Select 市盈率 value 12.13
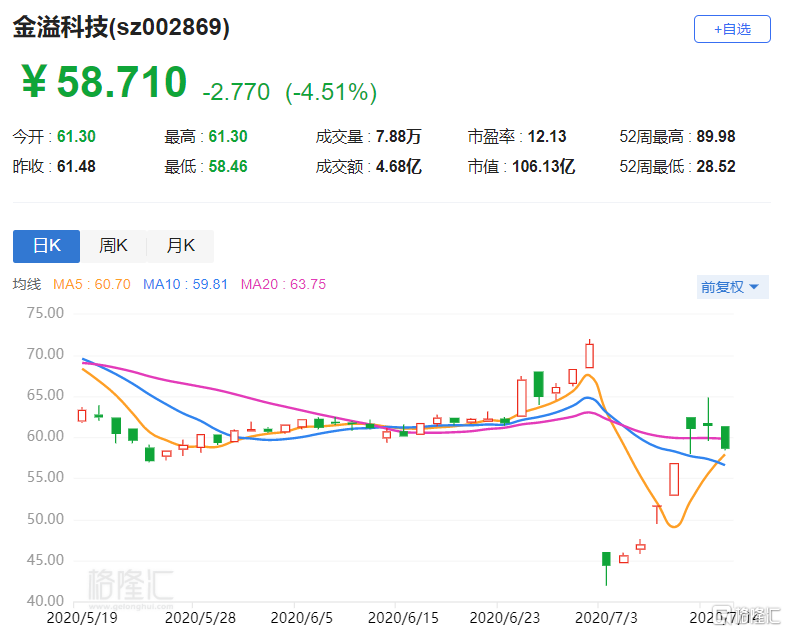 (x=547, y=137)
